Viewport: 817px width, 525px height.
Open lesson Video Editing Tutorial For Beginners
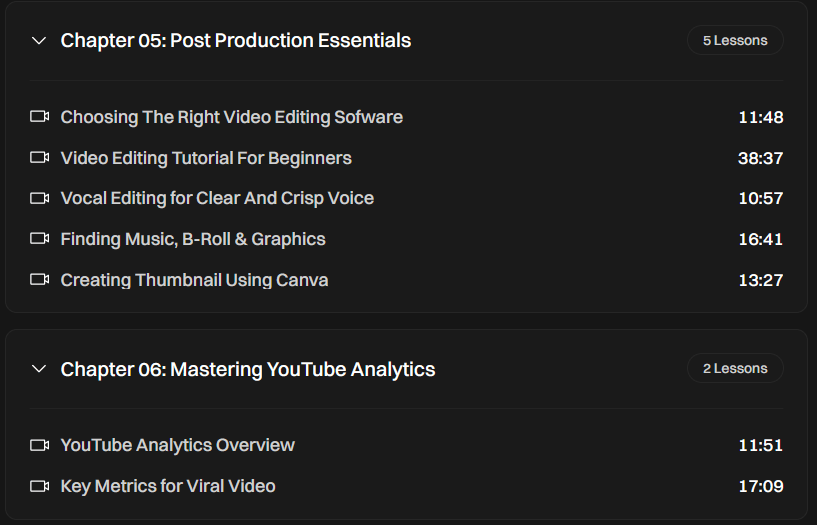tap(206, 158)
